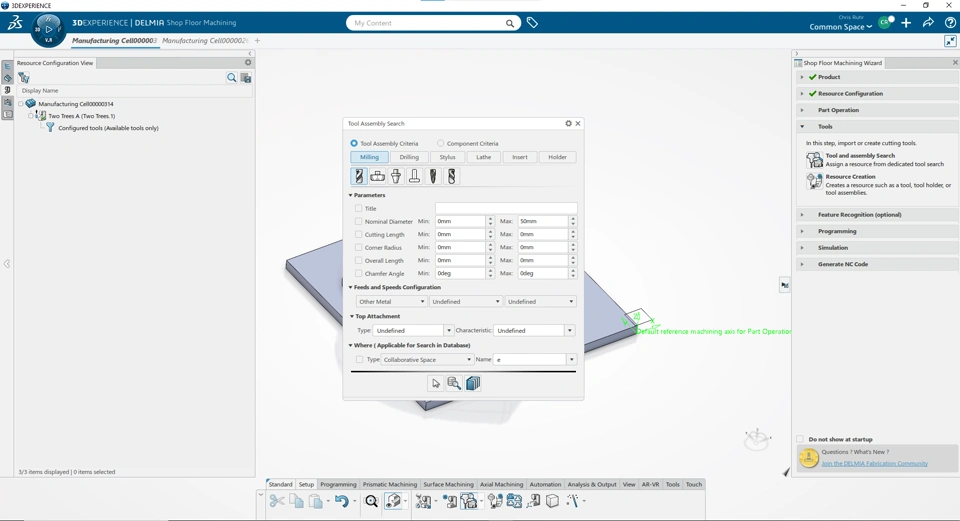This screenshot has width=960, height=521.
Task: Click the cube box icon in Standard toolbar
Action: tap(552, 501)
